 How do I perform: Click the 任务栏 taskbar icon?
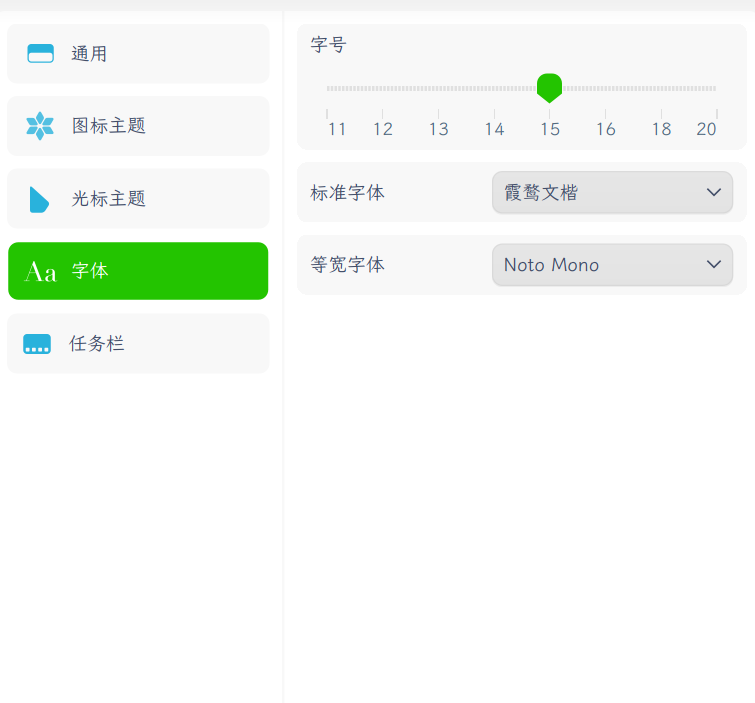(37, 344)
